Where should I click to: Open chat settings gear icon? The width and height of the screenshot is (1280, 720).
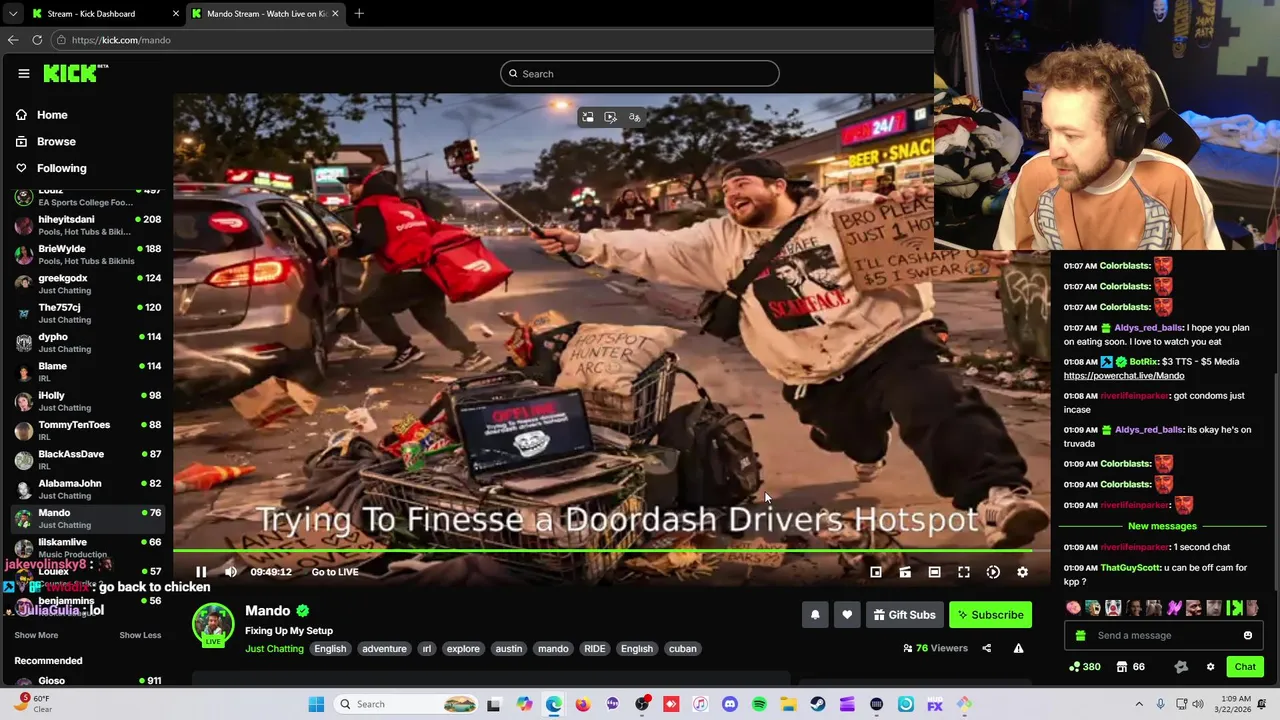pyautogui.click(x=1210, y=667)
